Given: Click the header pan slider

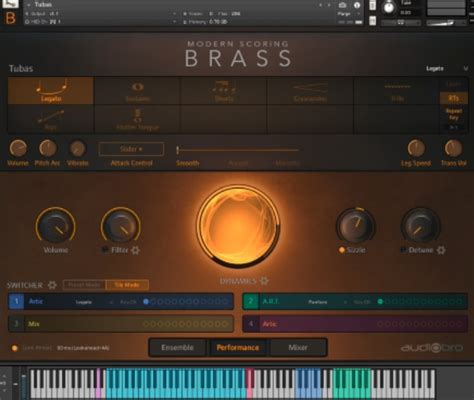Looking at the screenshot, I should 401,23.
